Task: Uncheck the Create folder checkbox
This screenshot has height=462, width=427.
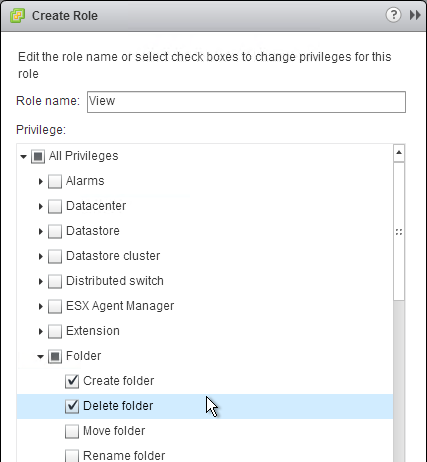Action: point(72,381)
